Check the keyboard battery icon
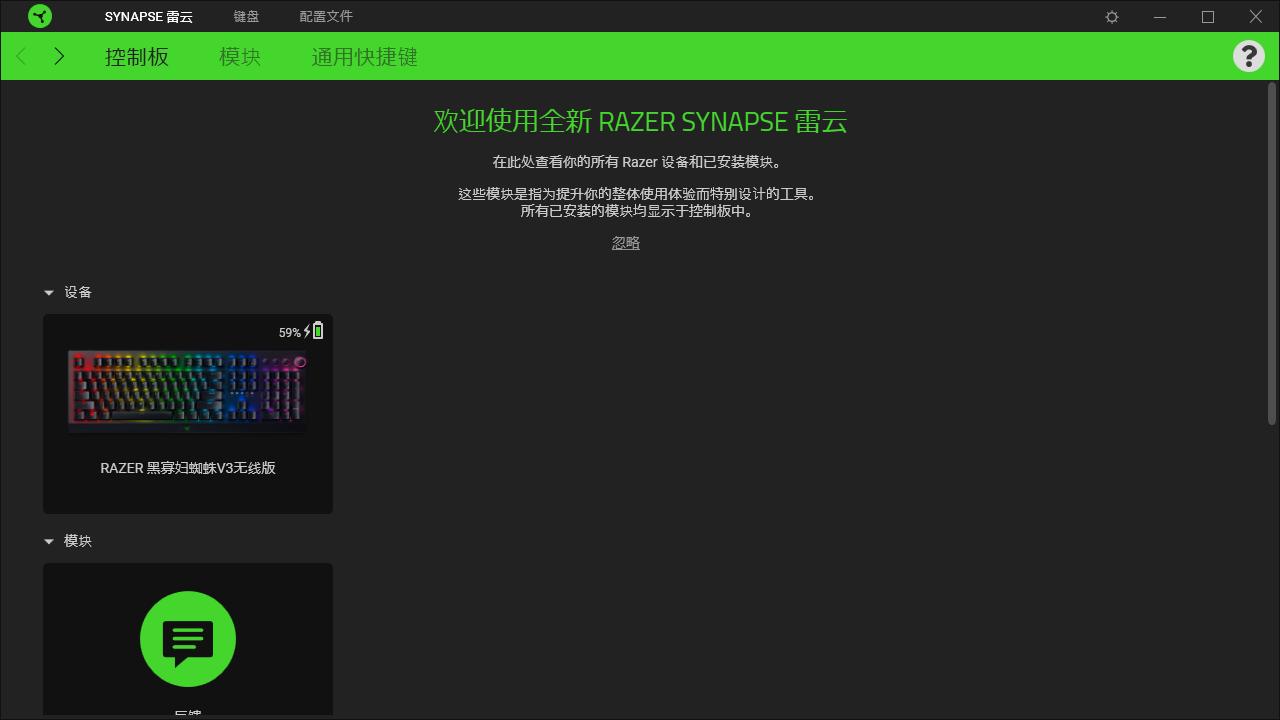The width and height of the screenshot is (1280, 720). [317, 330]
